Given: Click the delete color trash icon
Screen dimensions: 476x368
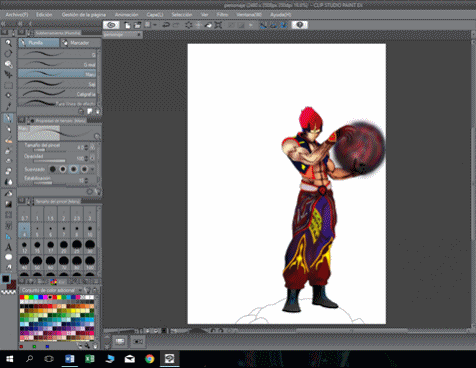Looking at the screenshot, I should coord(95,346).
